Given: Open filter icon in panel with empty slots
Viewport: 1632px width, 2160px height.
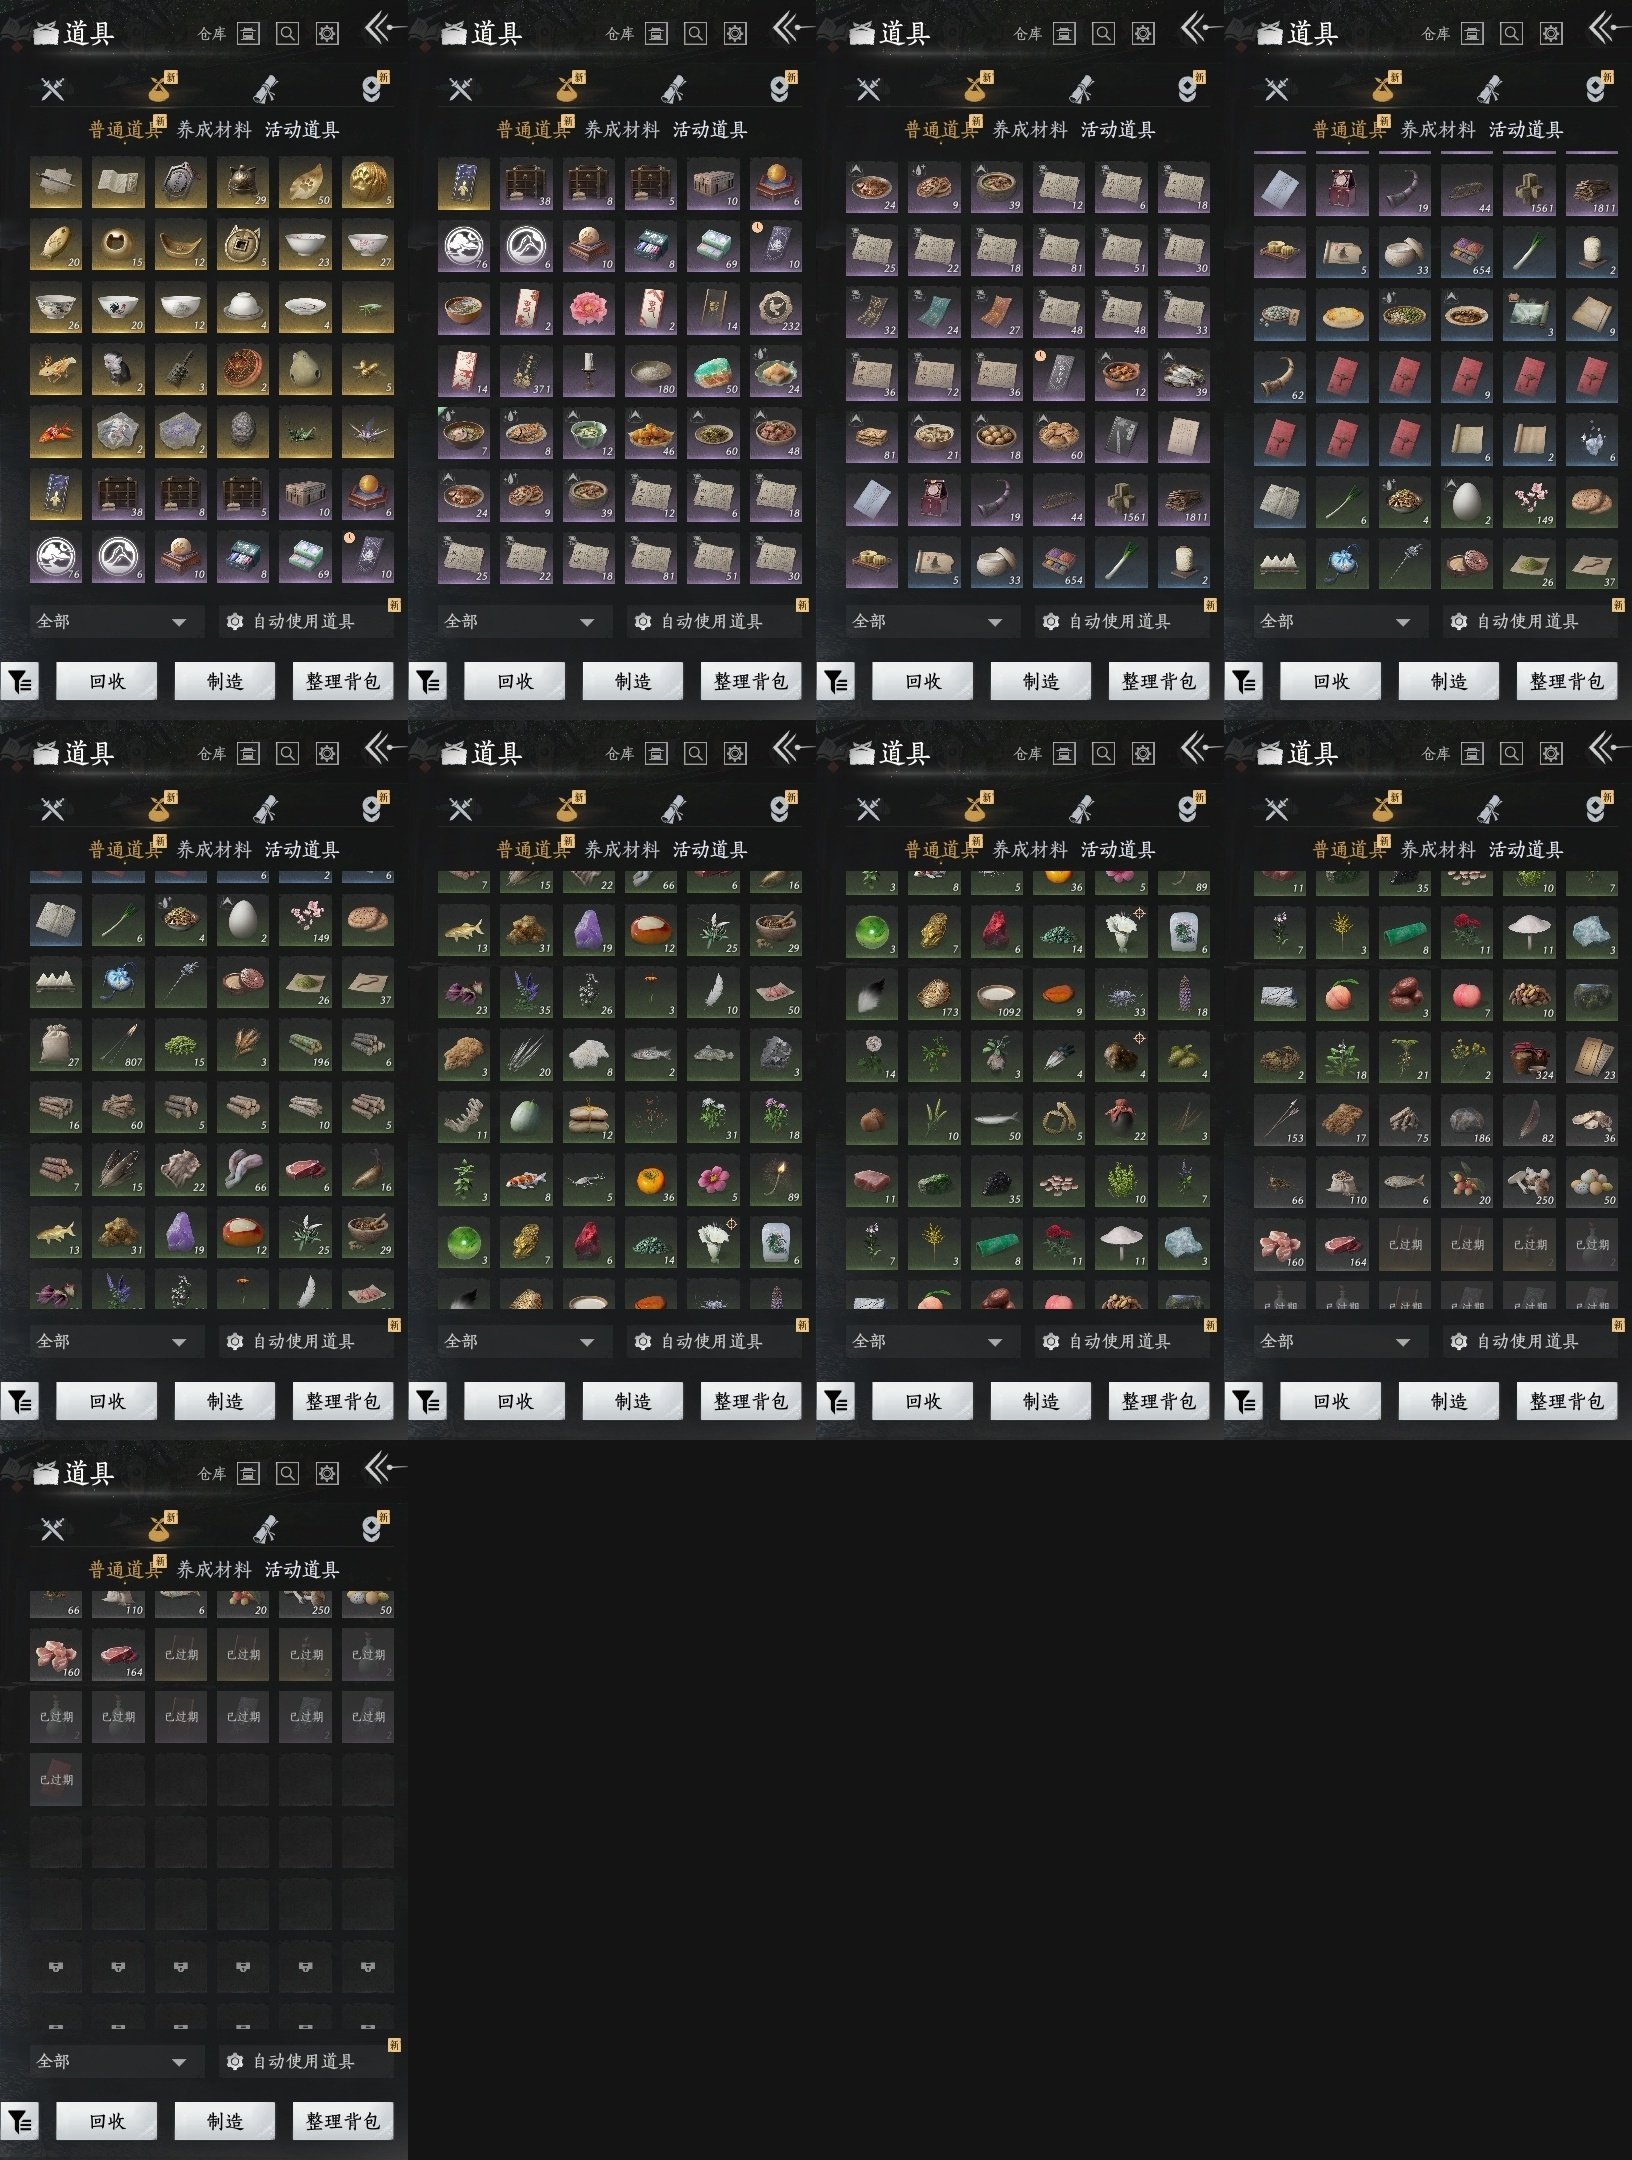Looking at the screenshot, I should 20,2121.
